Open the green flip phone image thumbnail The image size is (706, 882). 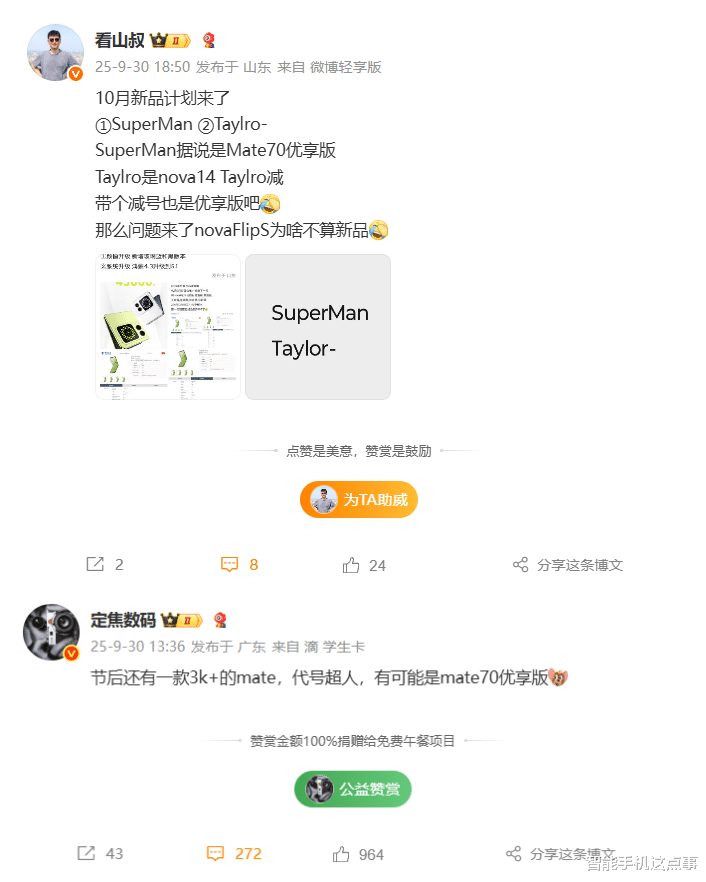tap(168, 327)
